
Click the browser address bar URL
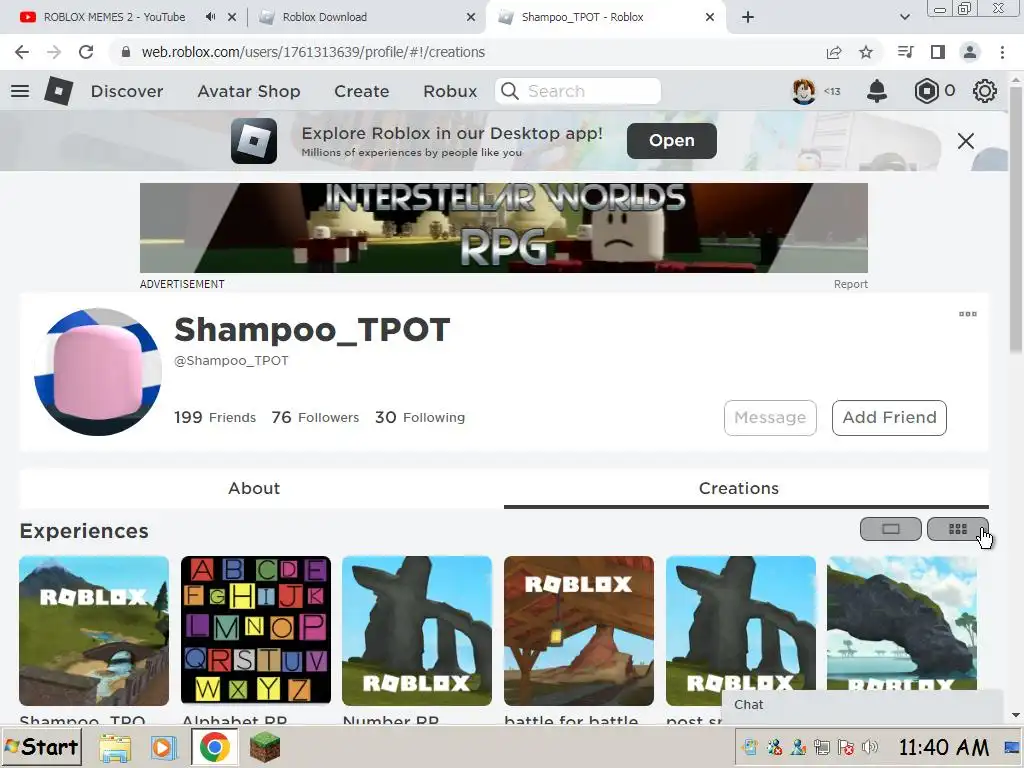coord(313,52)
